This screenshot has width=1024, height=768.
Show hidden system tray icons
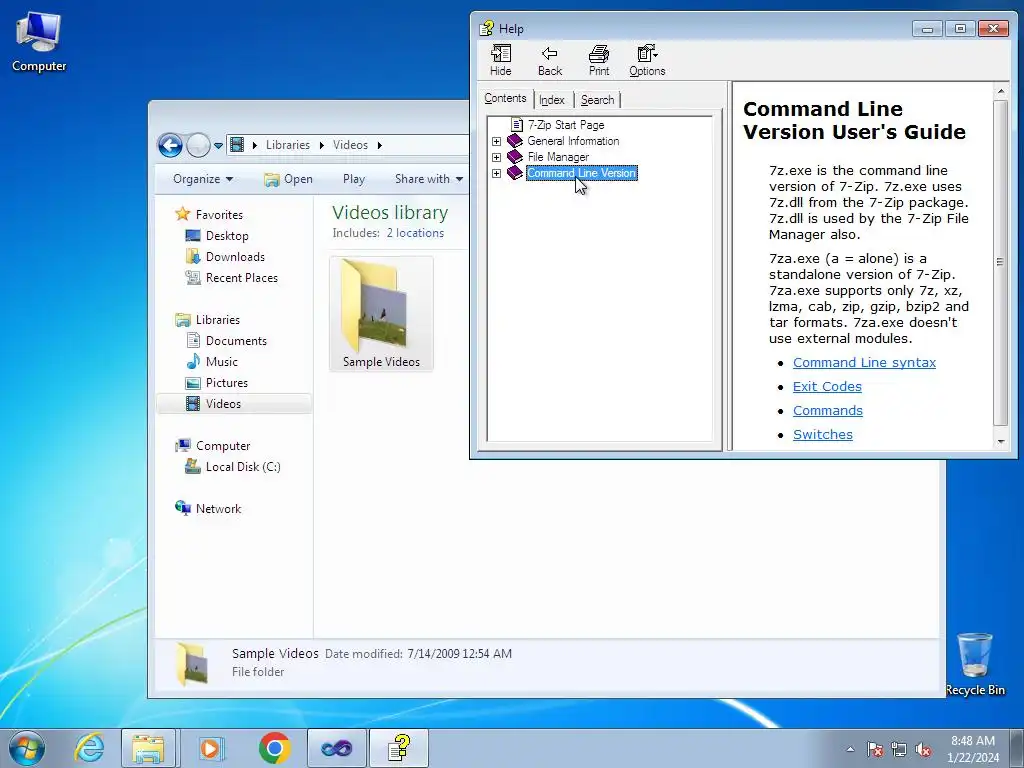click(x=850, y=749)
